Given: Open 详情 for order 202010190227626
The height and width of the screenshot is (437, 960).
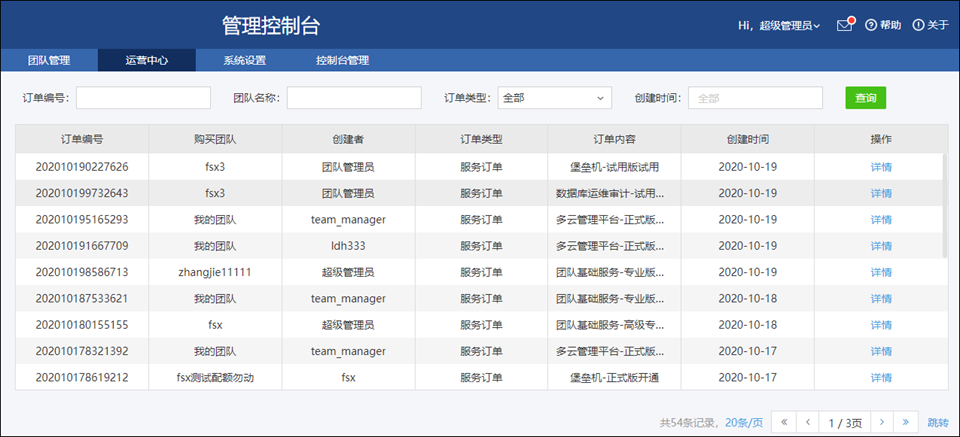Looking at the screenshot, I should pyautogui.click(x=881, y=167).
